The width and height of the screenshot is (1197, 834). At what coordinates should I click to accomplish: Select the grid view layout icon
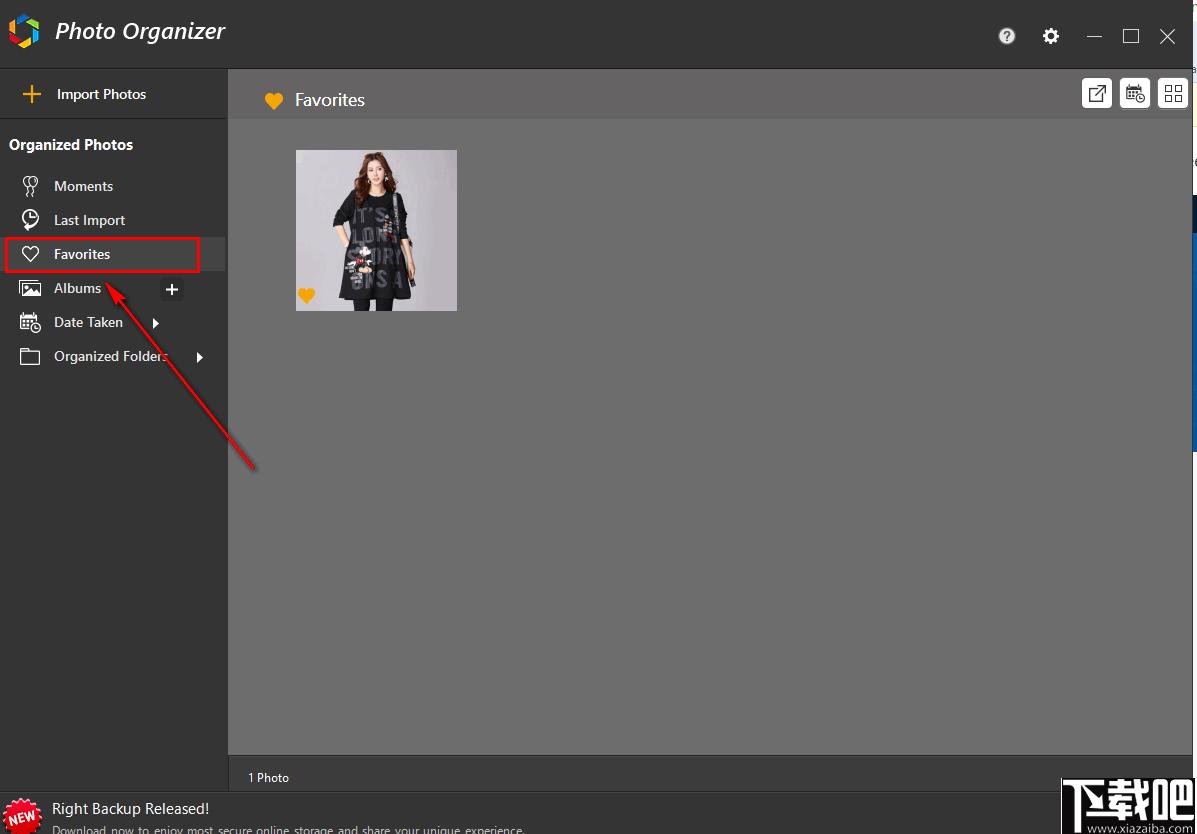click(1173, 94)
